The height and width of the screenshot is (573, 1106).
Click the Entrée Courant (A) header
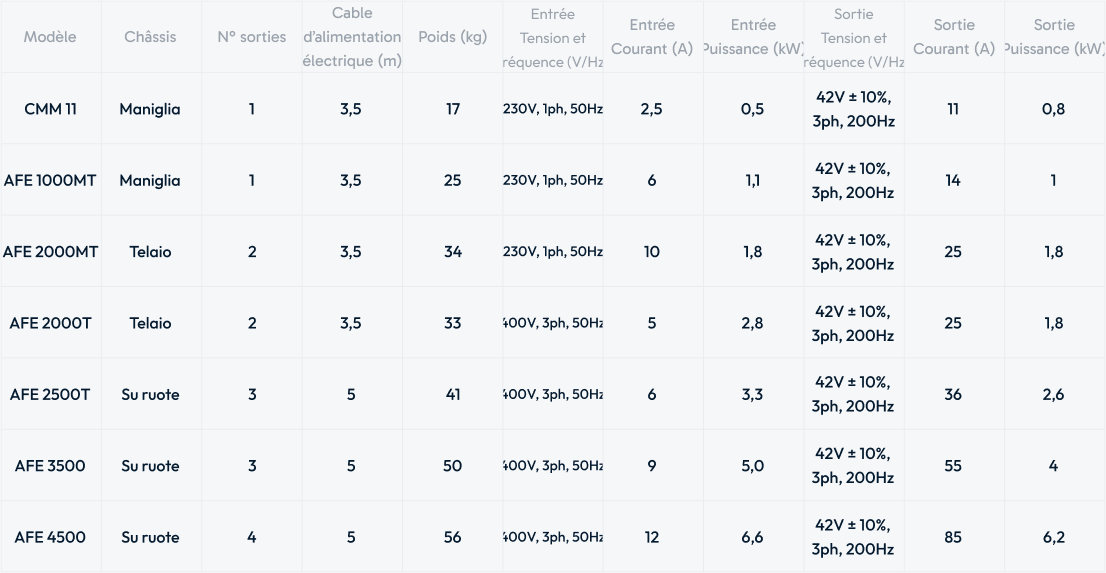click(652, 37)
